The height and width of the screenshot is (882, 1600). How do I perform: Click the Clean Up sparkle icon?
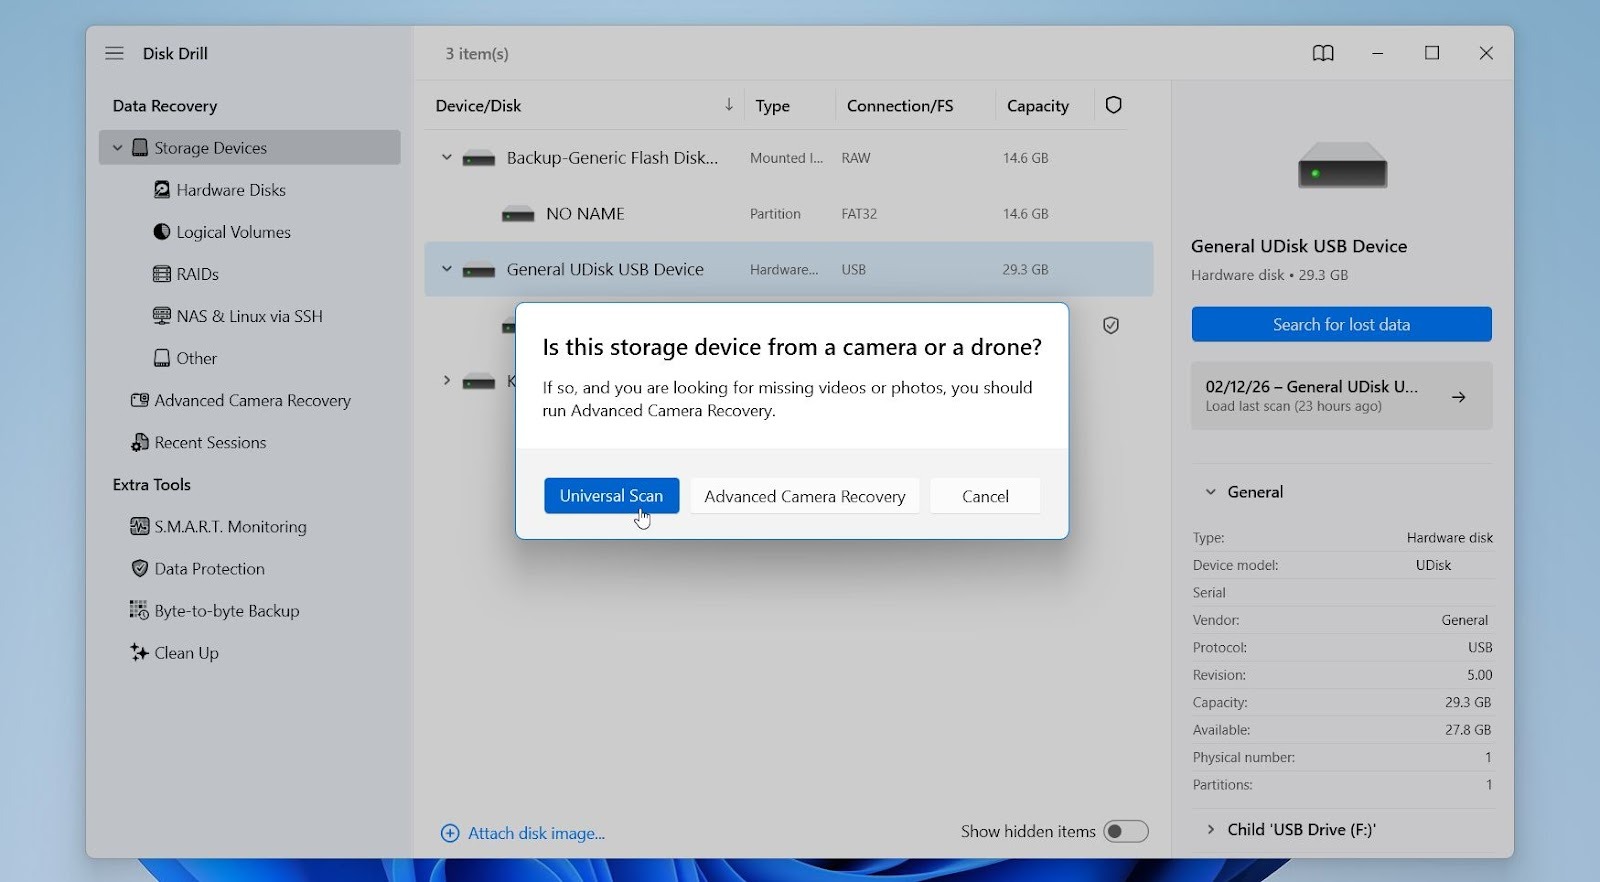coord(139,652)
